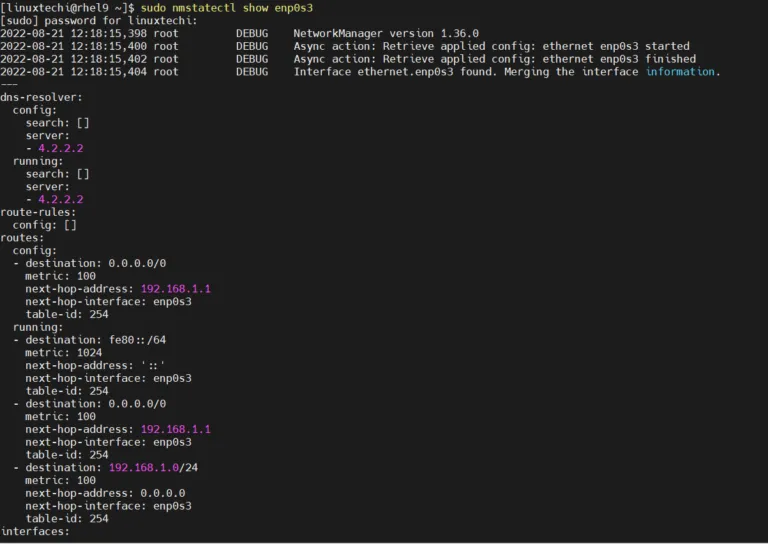This screenshot has width=768, height=544.
Task: Click the 'route-rules:' heading
Action: coord(39,212)
